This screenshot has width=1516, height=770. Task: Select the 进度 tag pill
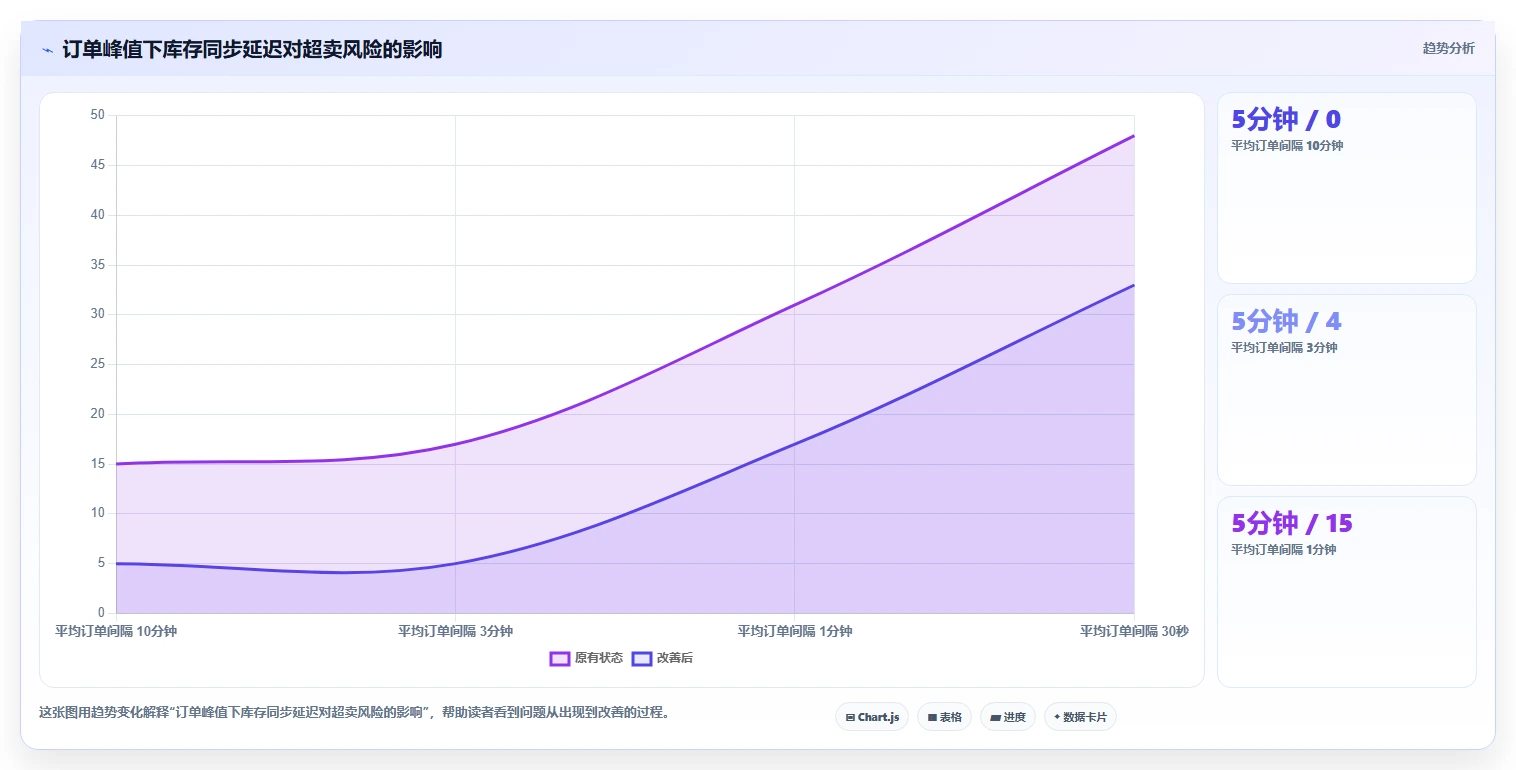[1007, 717]
